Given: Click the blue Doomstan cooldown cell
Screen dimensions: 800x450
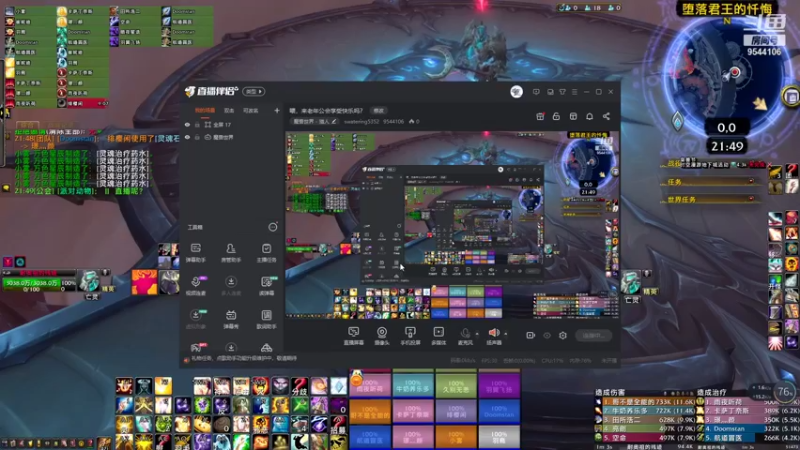Looking at the screenshot, I should click(498, 412).
